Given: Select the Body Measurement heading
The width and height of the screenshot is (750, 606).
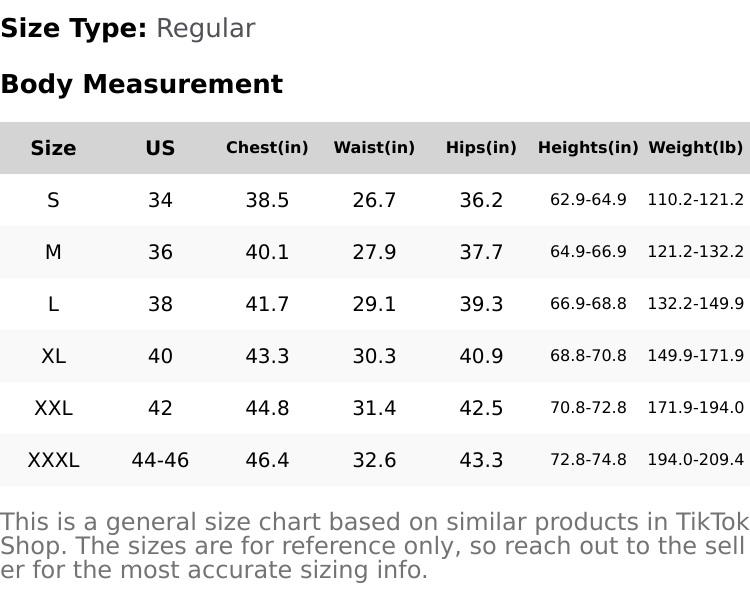Looking at the screenshot, I should click(141, 84).
